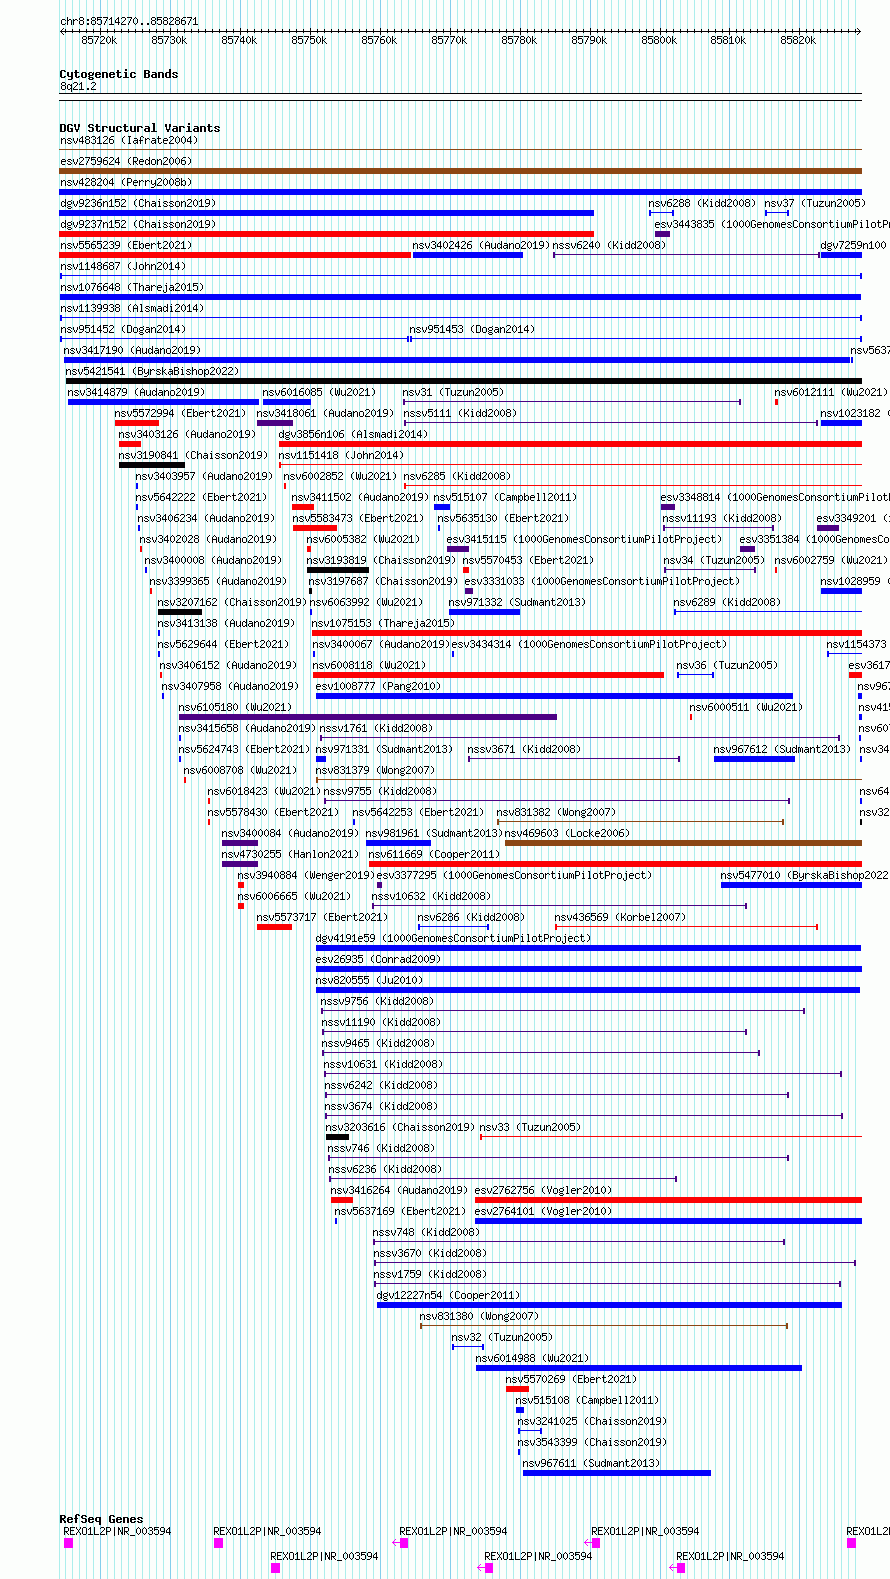Click the nsv6002852 (Wu2021) label

341,476
